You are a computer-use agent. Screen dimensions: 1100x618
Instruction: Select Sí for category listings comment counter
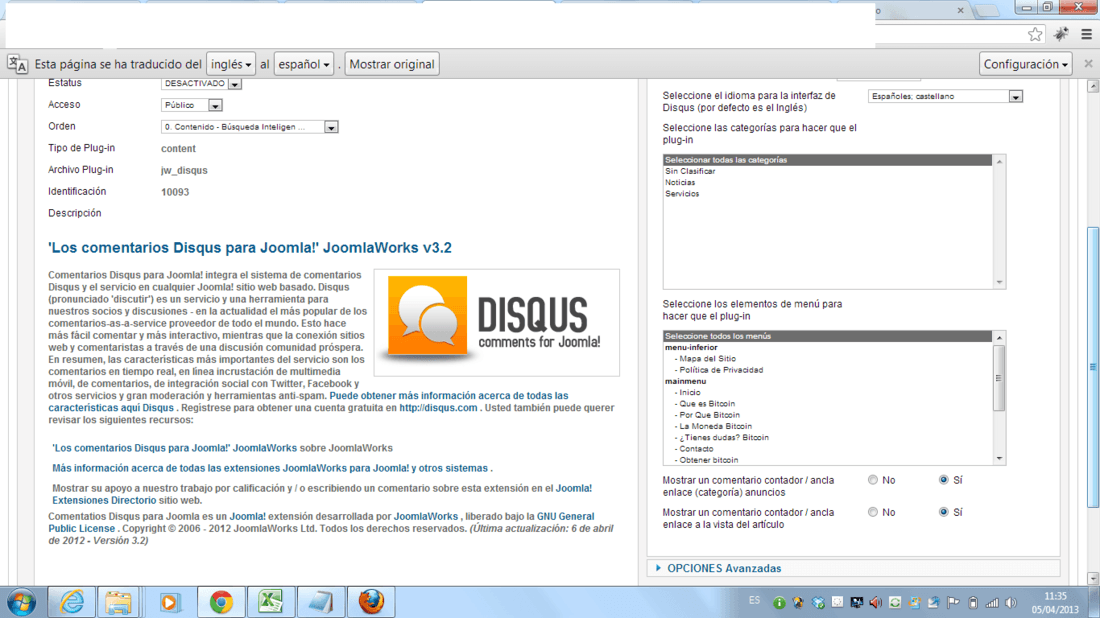pyautogui.click(x=944, y=480)
